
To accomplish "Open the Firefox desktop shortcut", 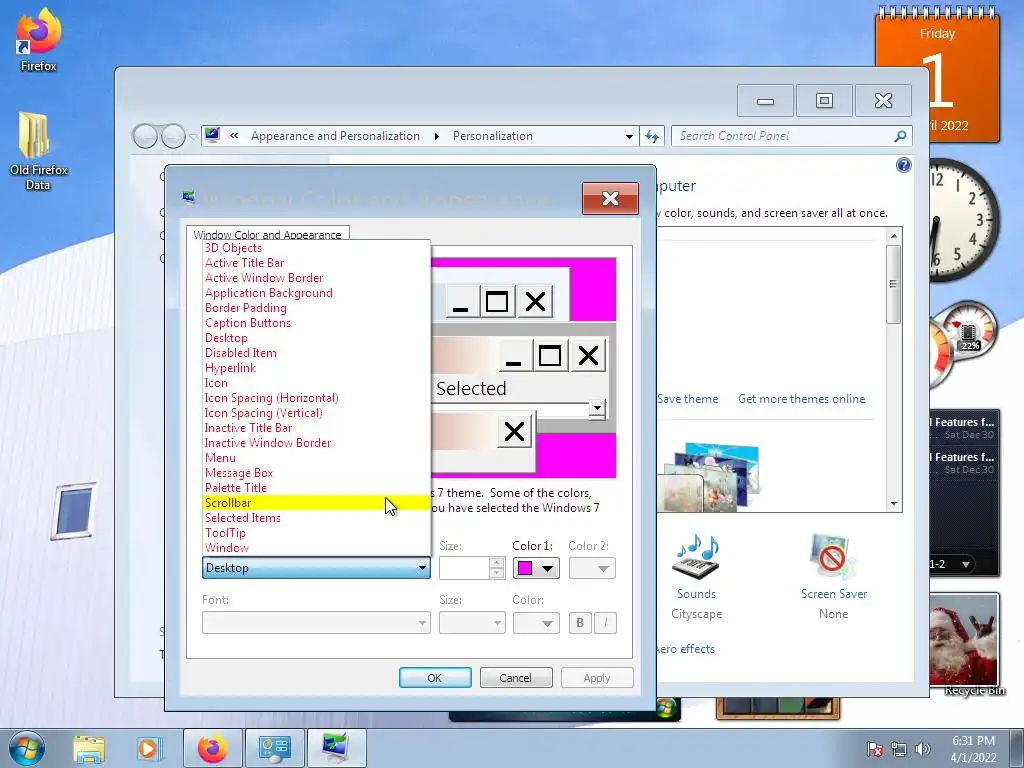I will coord(39,40).
